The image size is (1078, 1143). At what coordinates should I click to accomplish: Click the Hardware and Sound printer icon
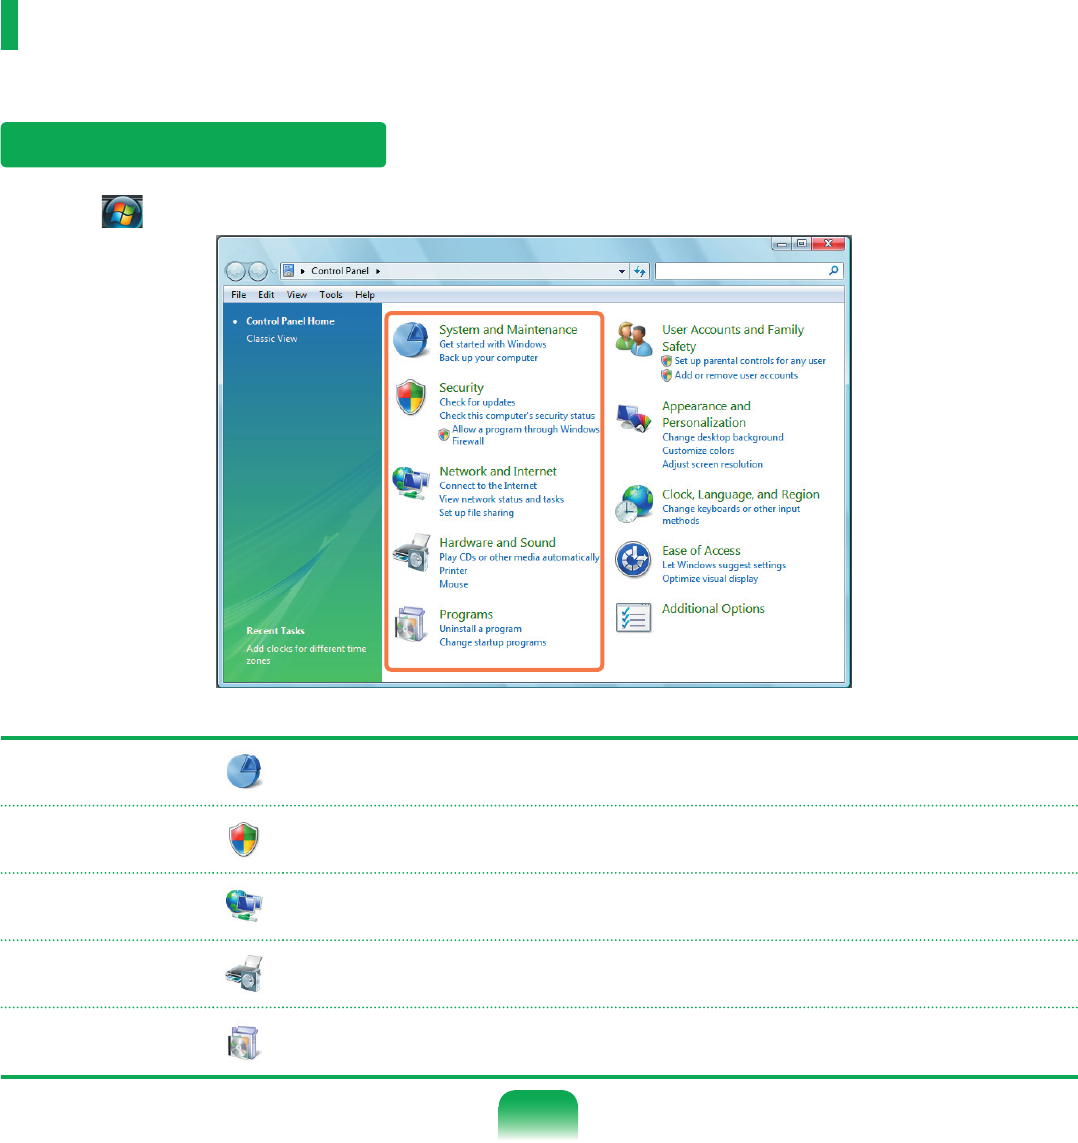click(411, 553)
